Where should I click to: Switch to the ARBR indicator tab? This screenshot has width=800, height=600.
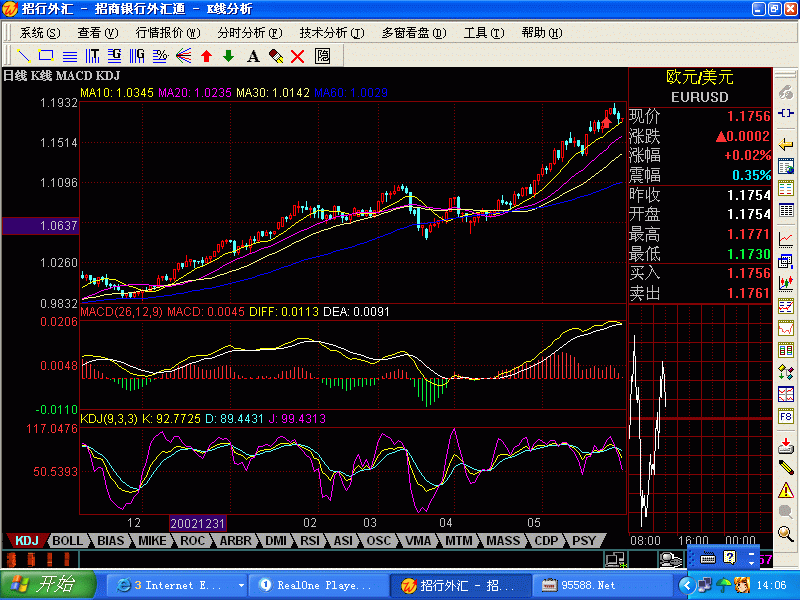(235, 541)
